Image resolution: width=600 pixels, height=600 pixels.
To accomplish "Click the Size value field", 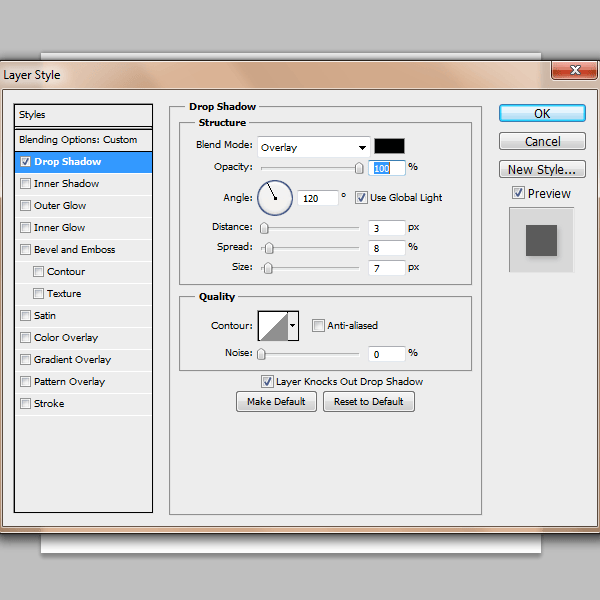I will click(x=386, y=268).
